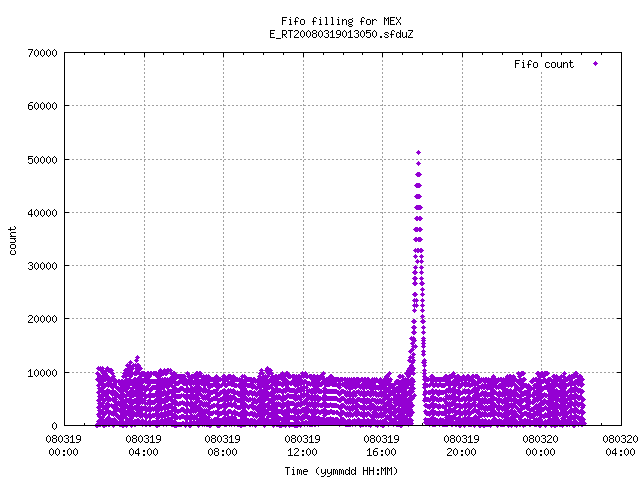Viewport: 640px width, 480px height.
Task: Click the y-axis tick value 40000
Action: point(42,213)
